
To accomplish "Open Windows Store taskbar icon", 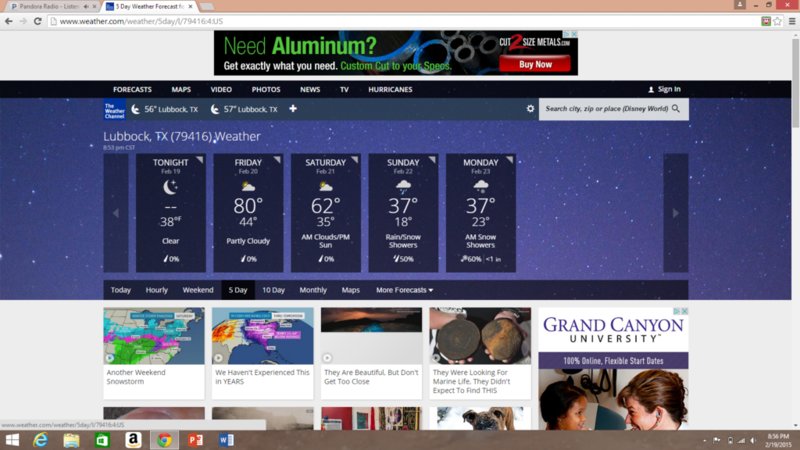I will 103,440.
